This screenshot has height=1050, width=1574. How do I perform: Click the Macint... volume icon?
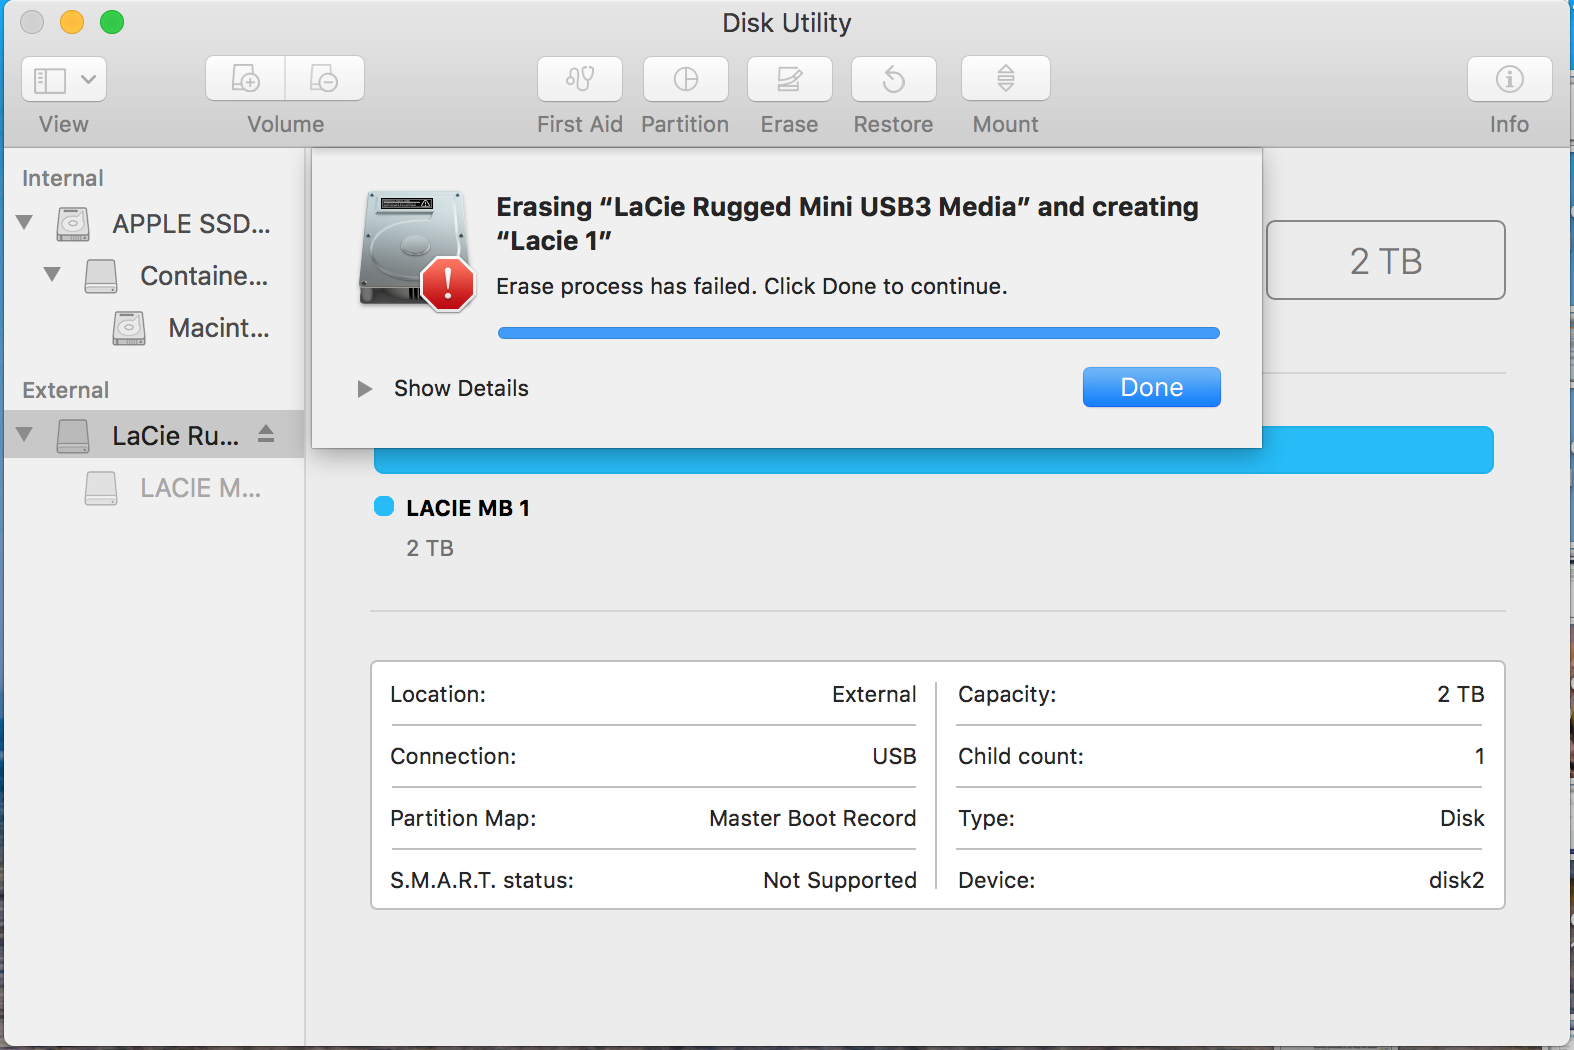pos(129,328)
